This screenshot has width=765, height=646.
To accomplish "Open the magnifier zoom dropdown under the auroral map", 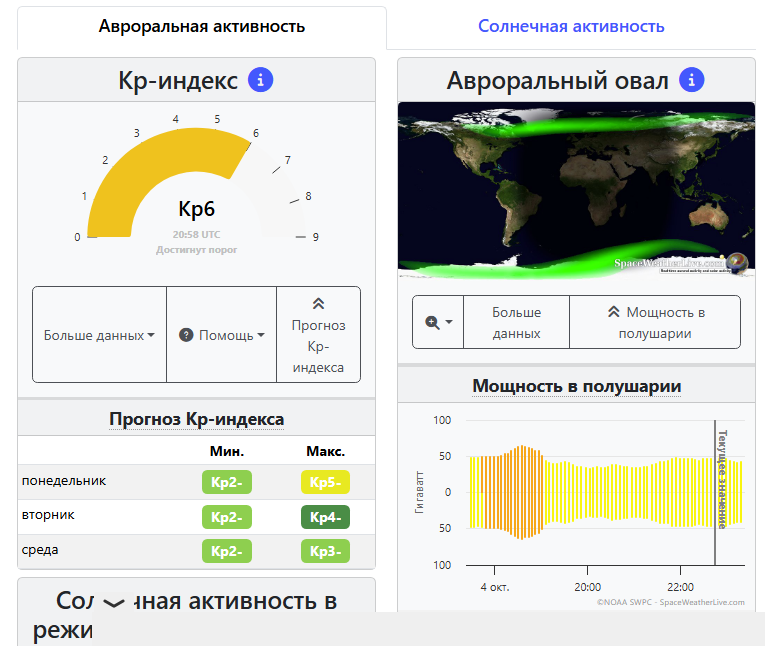I will [438, 322].
